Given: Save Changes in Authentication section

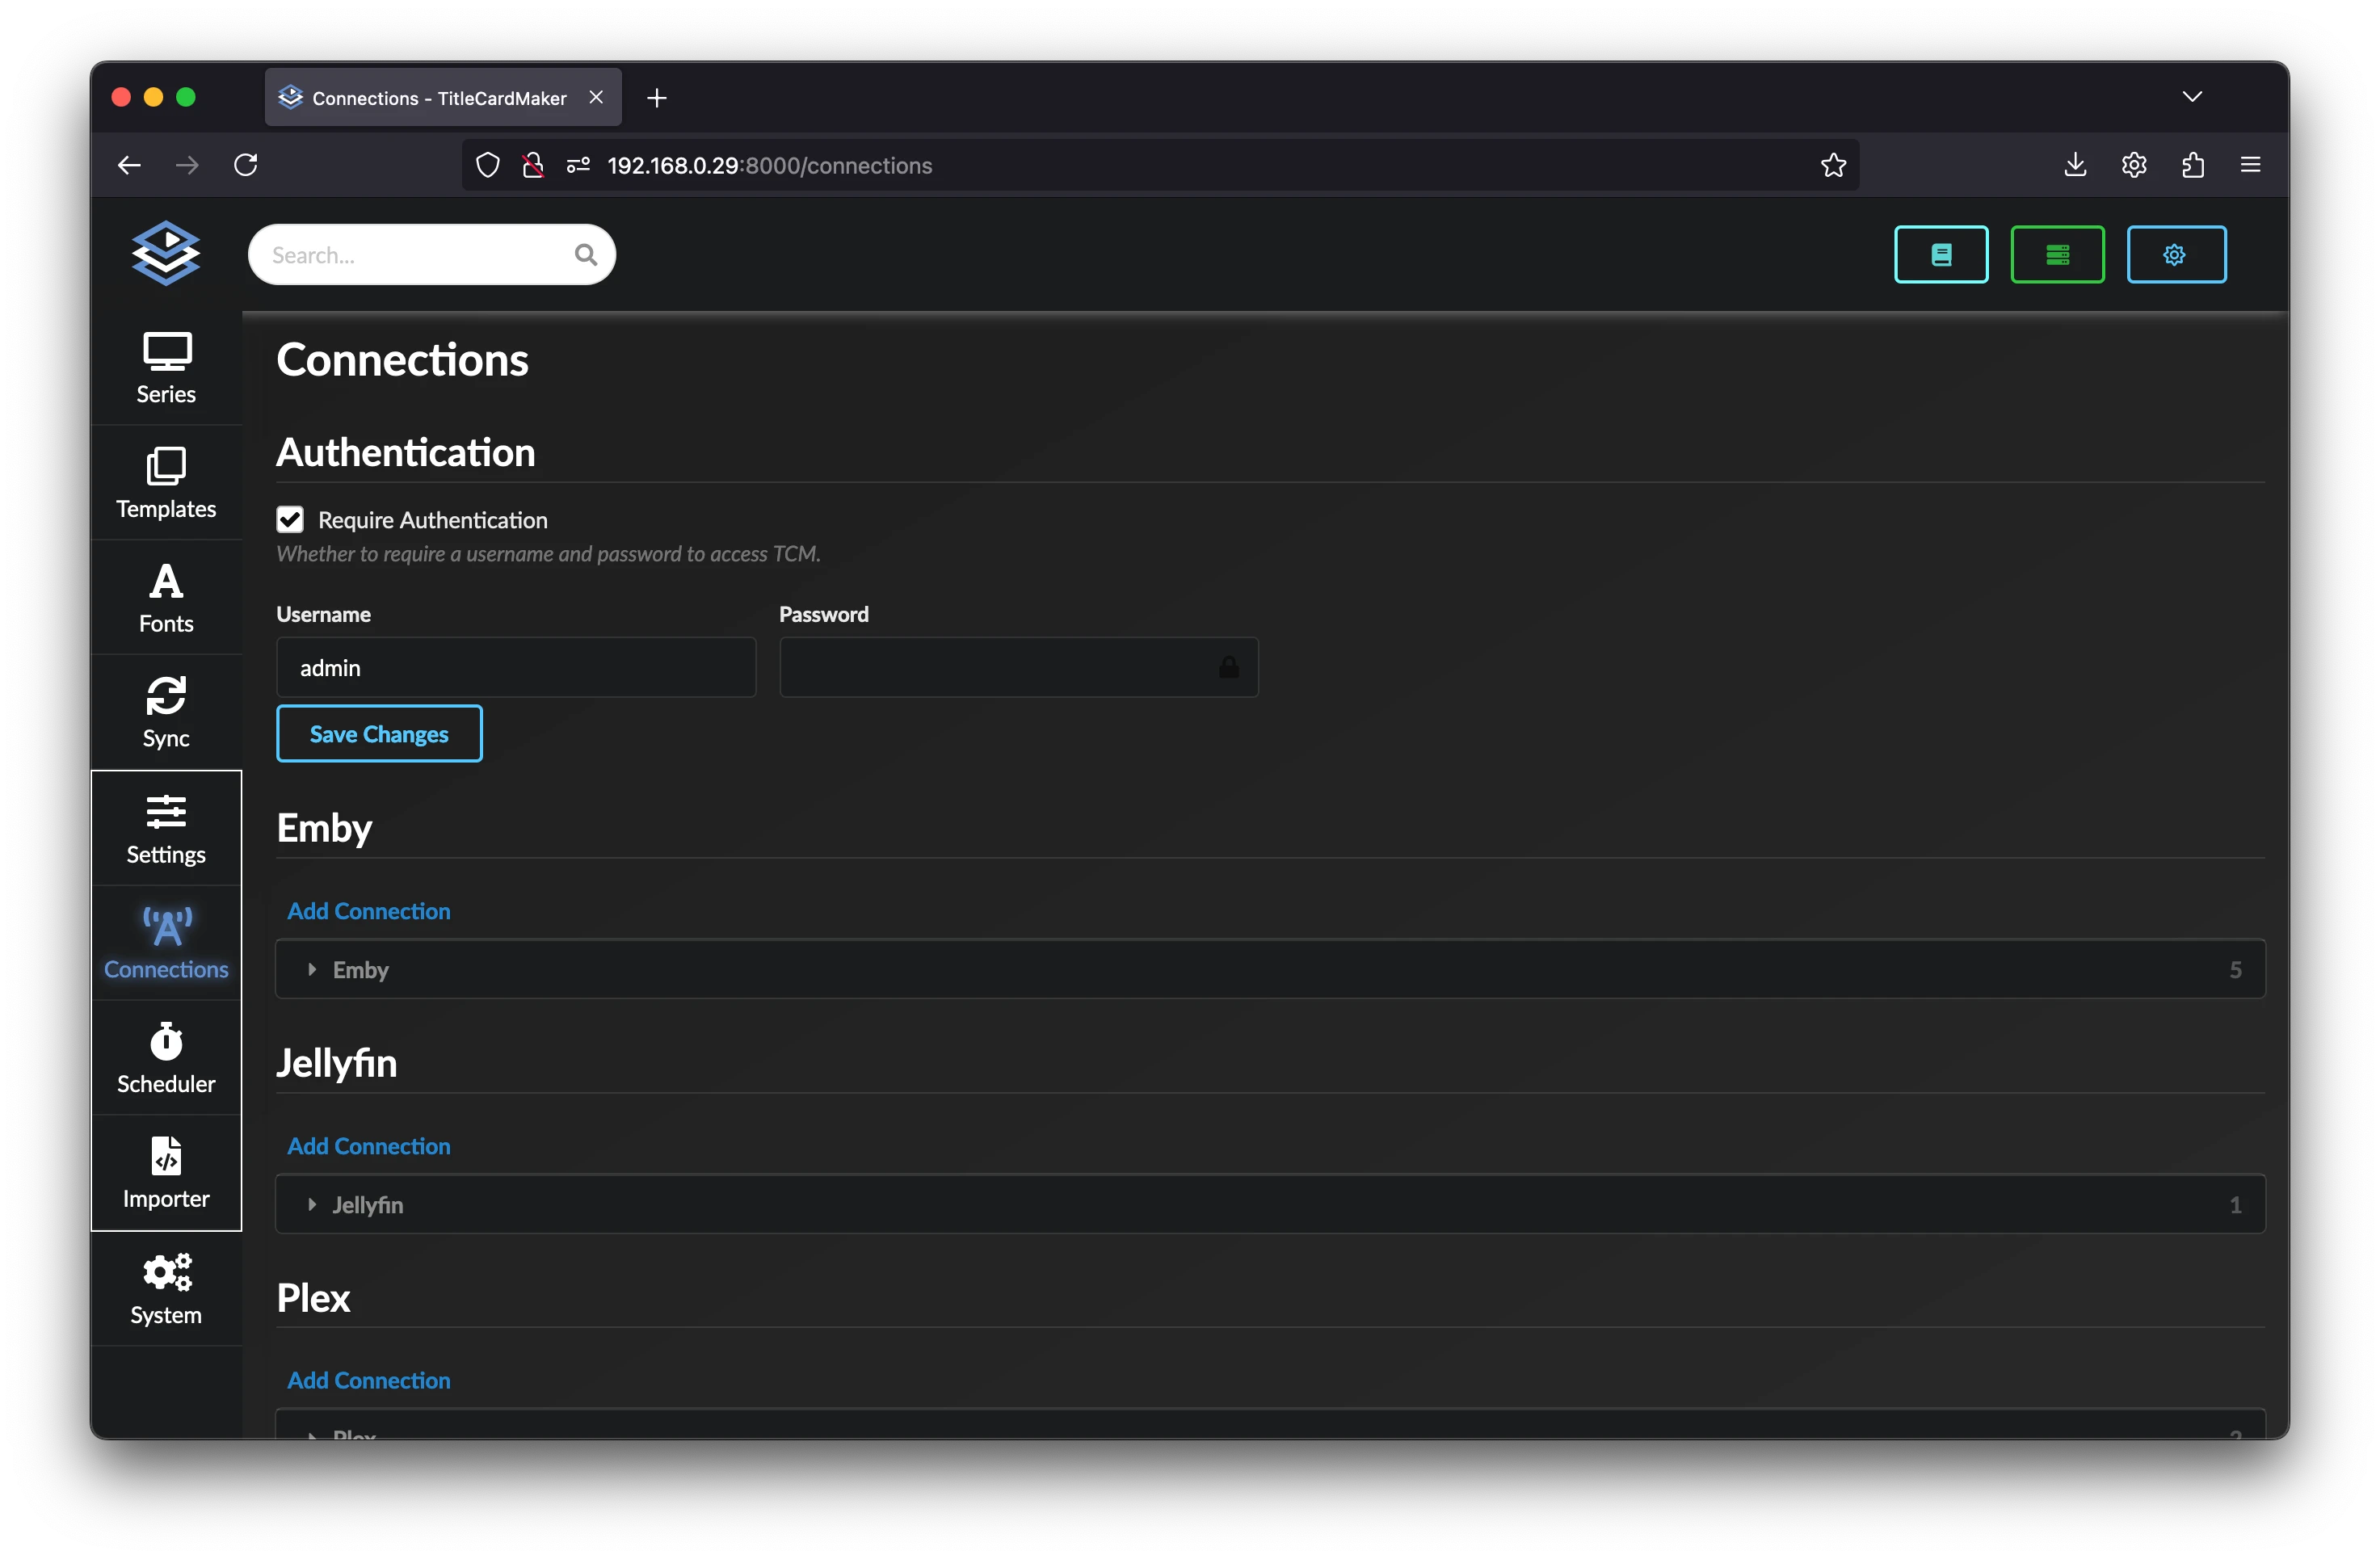Looking at the screenshot, I should coord(377,733).
